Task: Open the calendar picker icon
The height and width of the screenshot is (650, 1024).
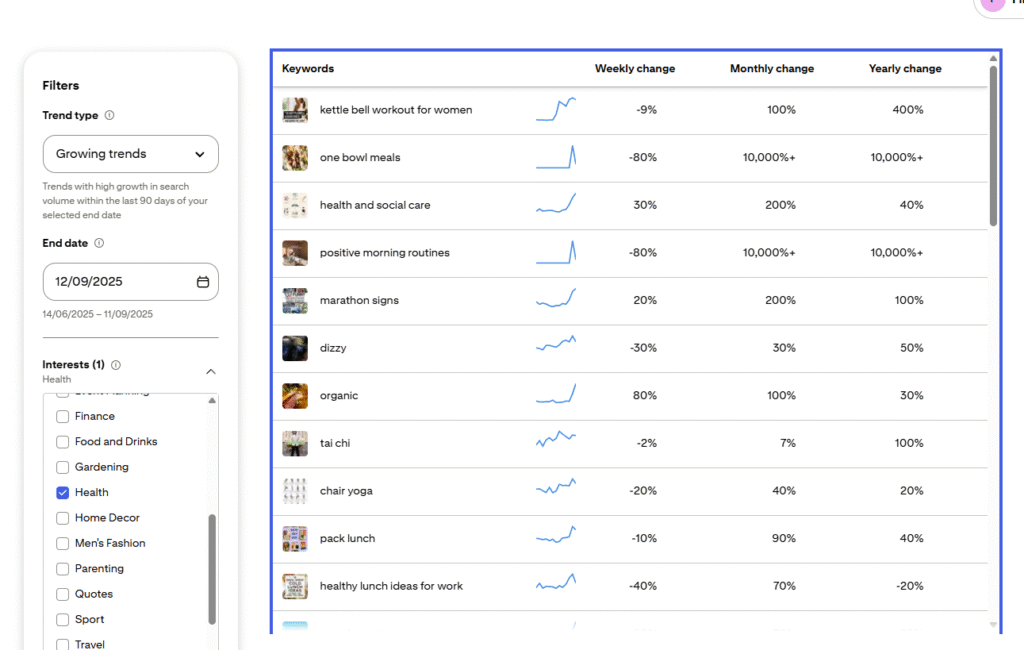Action: coord(203,282)
